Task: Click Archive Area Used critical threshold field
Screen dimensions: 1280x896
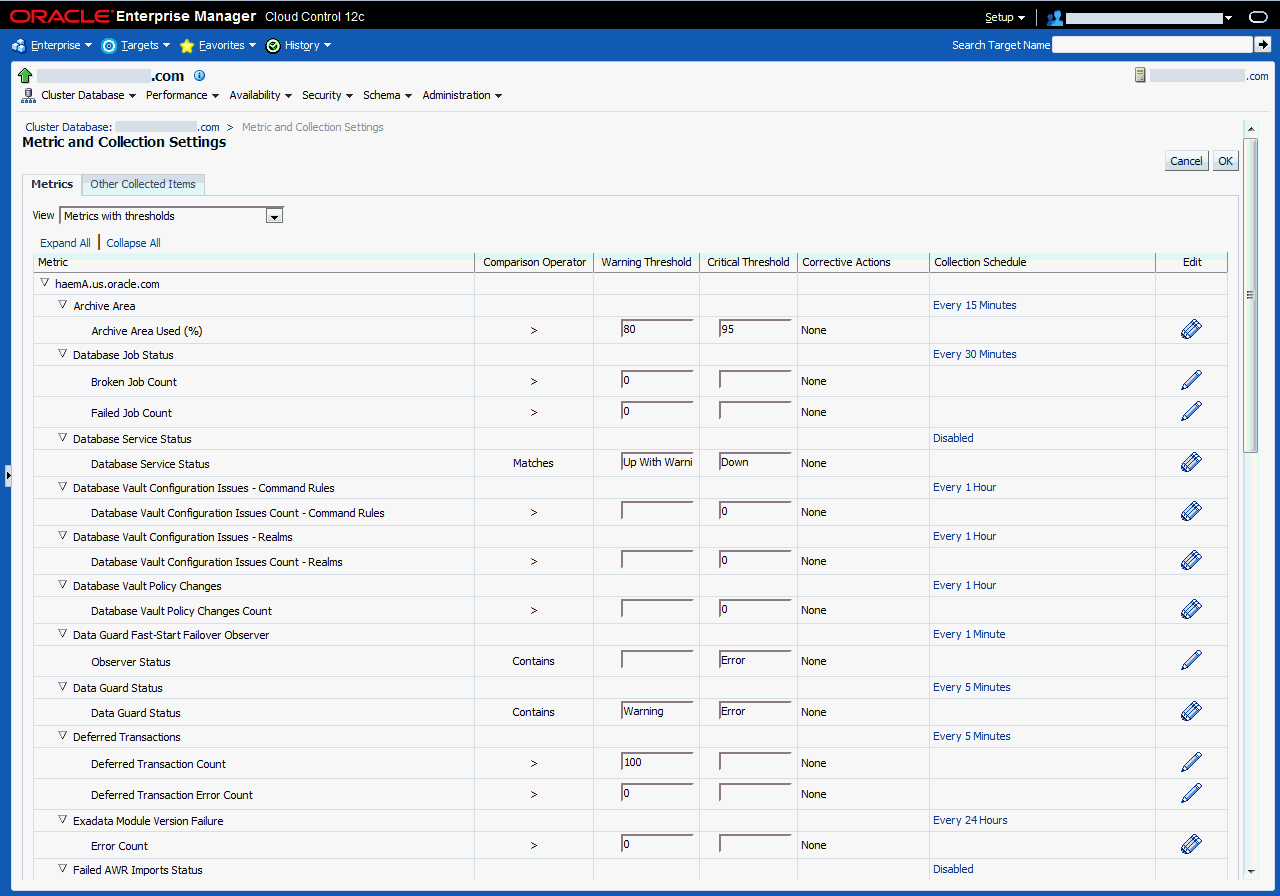Action: point(755,329)
